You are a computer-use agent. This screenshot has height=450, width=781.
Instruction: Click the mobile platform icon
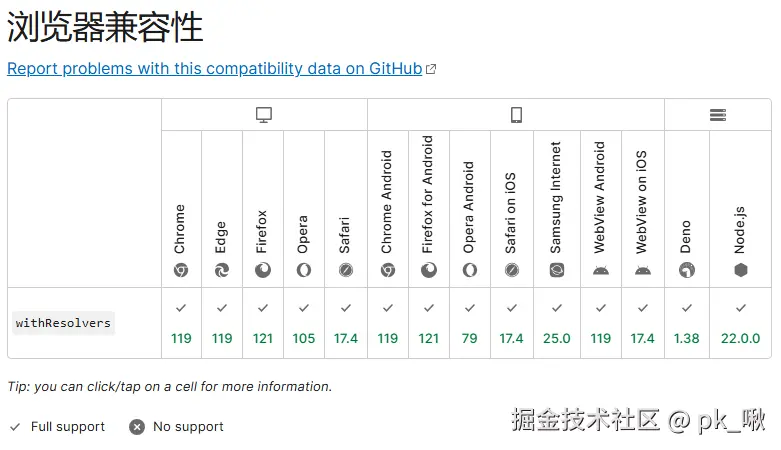click(x=516, y=115)
